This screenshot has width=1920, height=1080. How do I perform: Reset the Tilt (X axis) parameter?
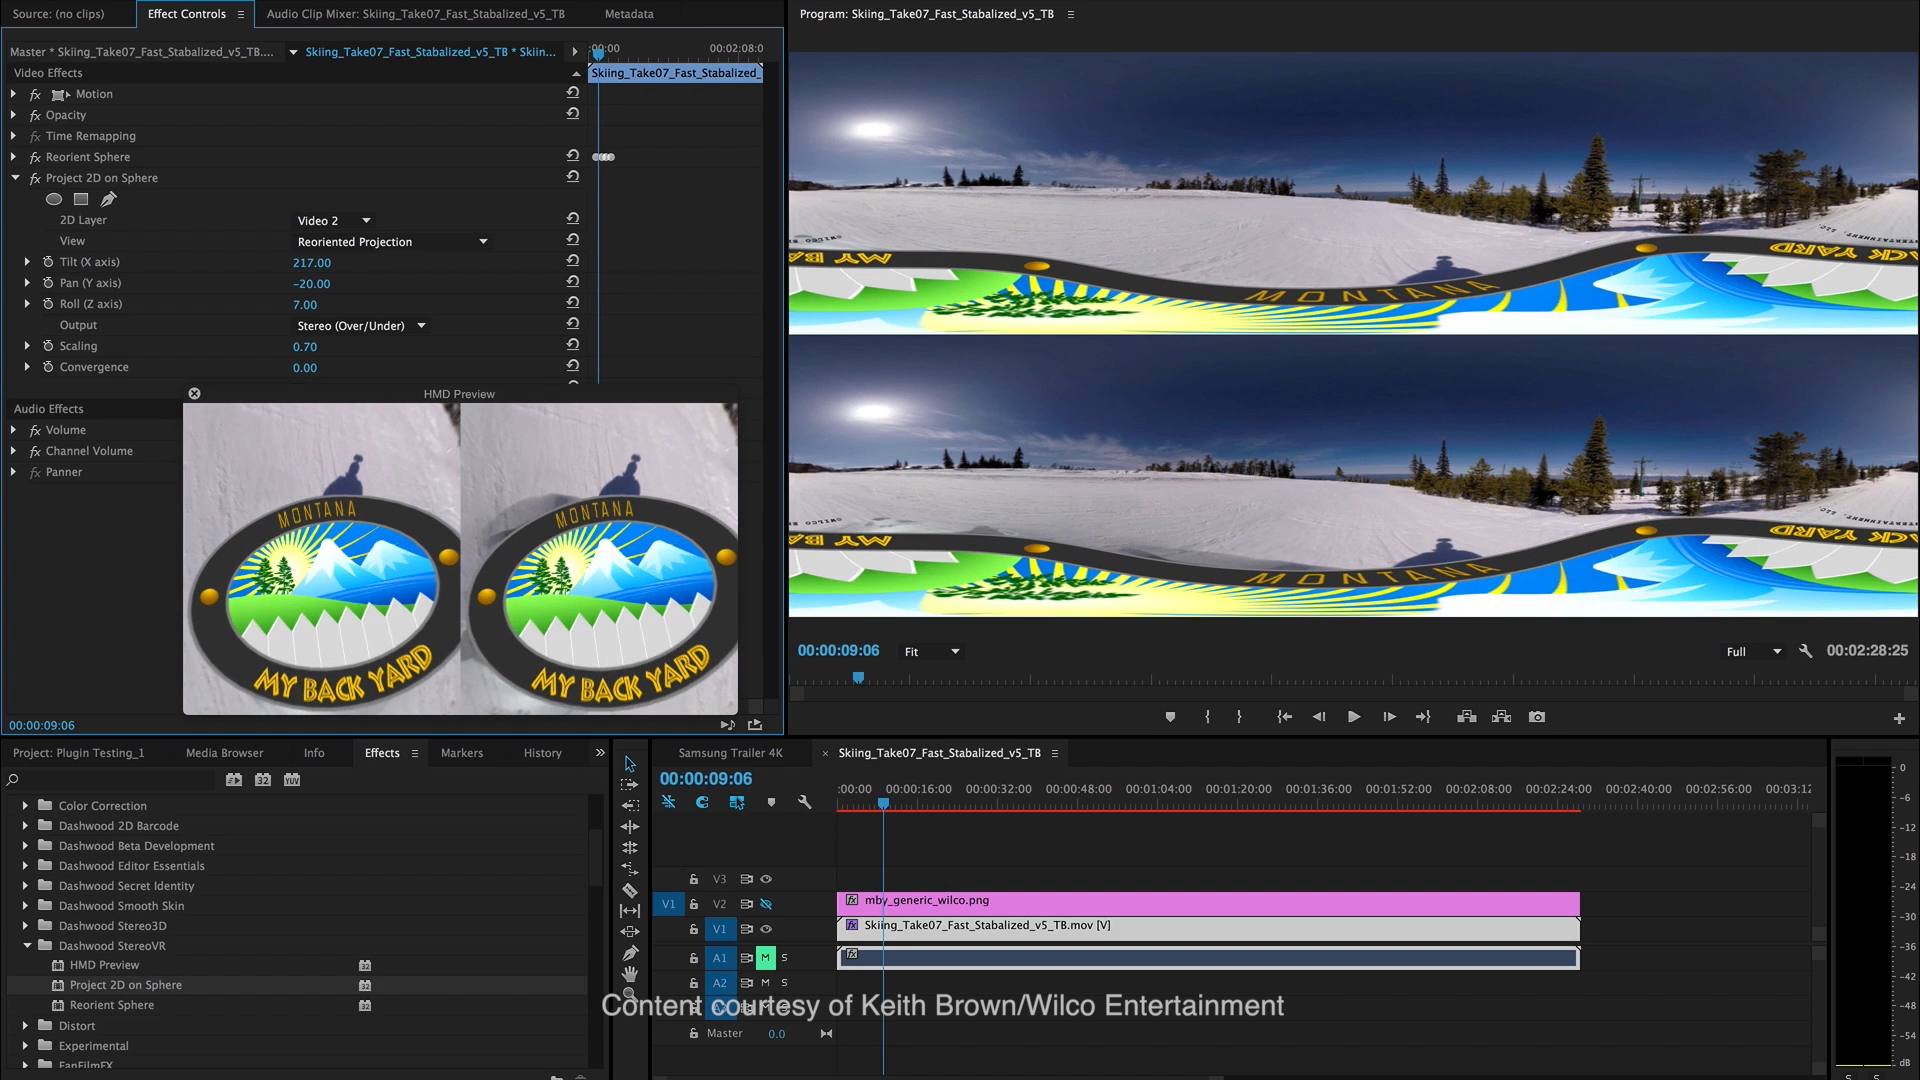tap(573, 261)
